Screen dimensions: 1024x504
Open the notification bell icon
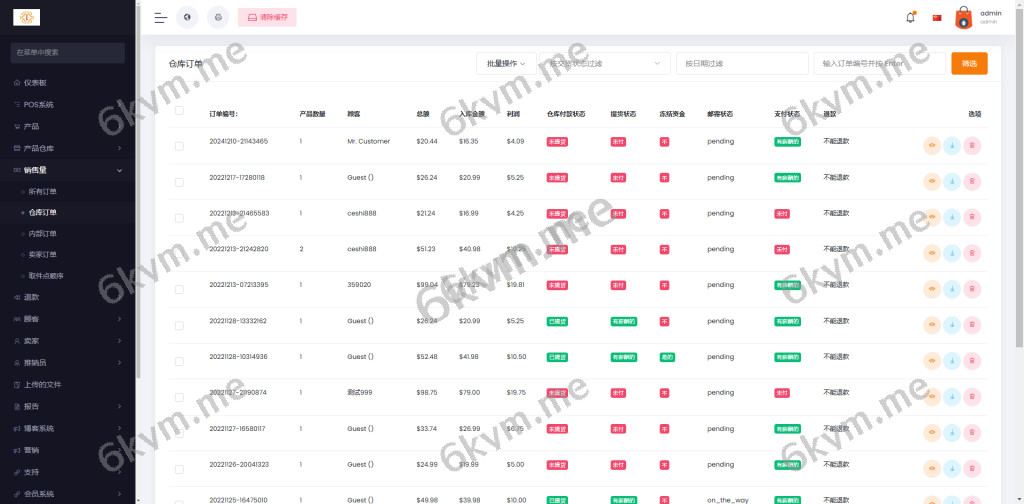point(910,17)
